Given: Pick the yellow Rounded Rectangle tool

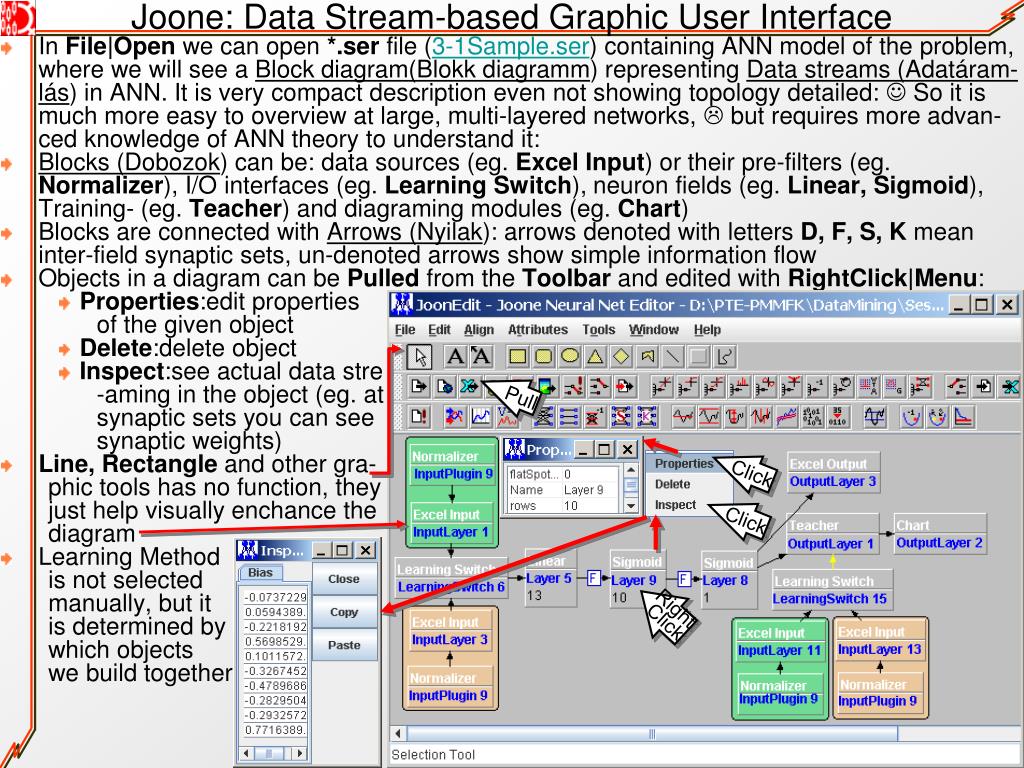Looking at the screenshot, I should pyautogui.click(x=543, y=357).
